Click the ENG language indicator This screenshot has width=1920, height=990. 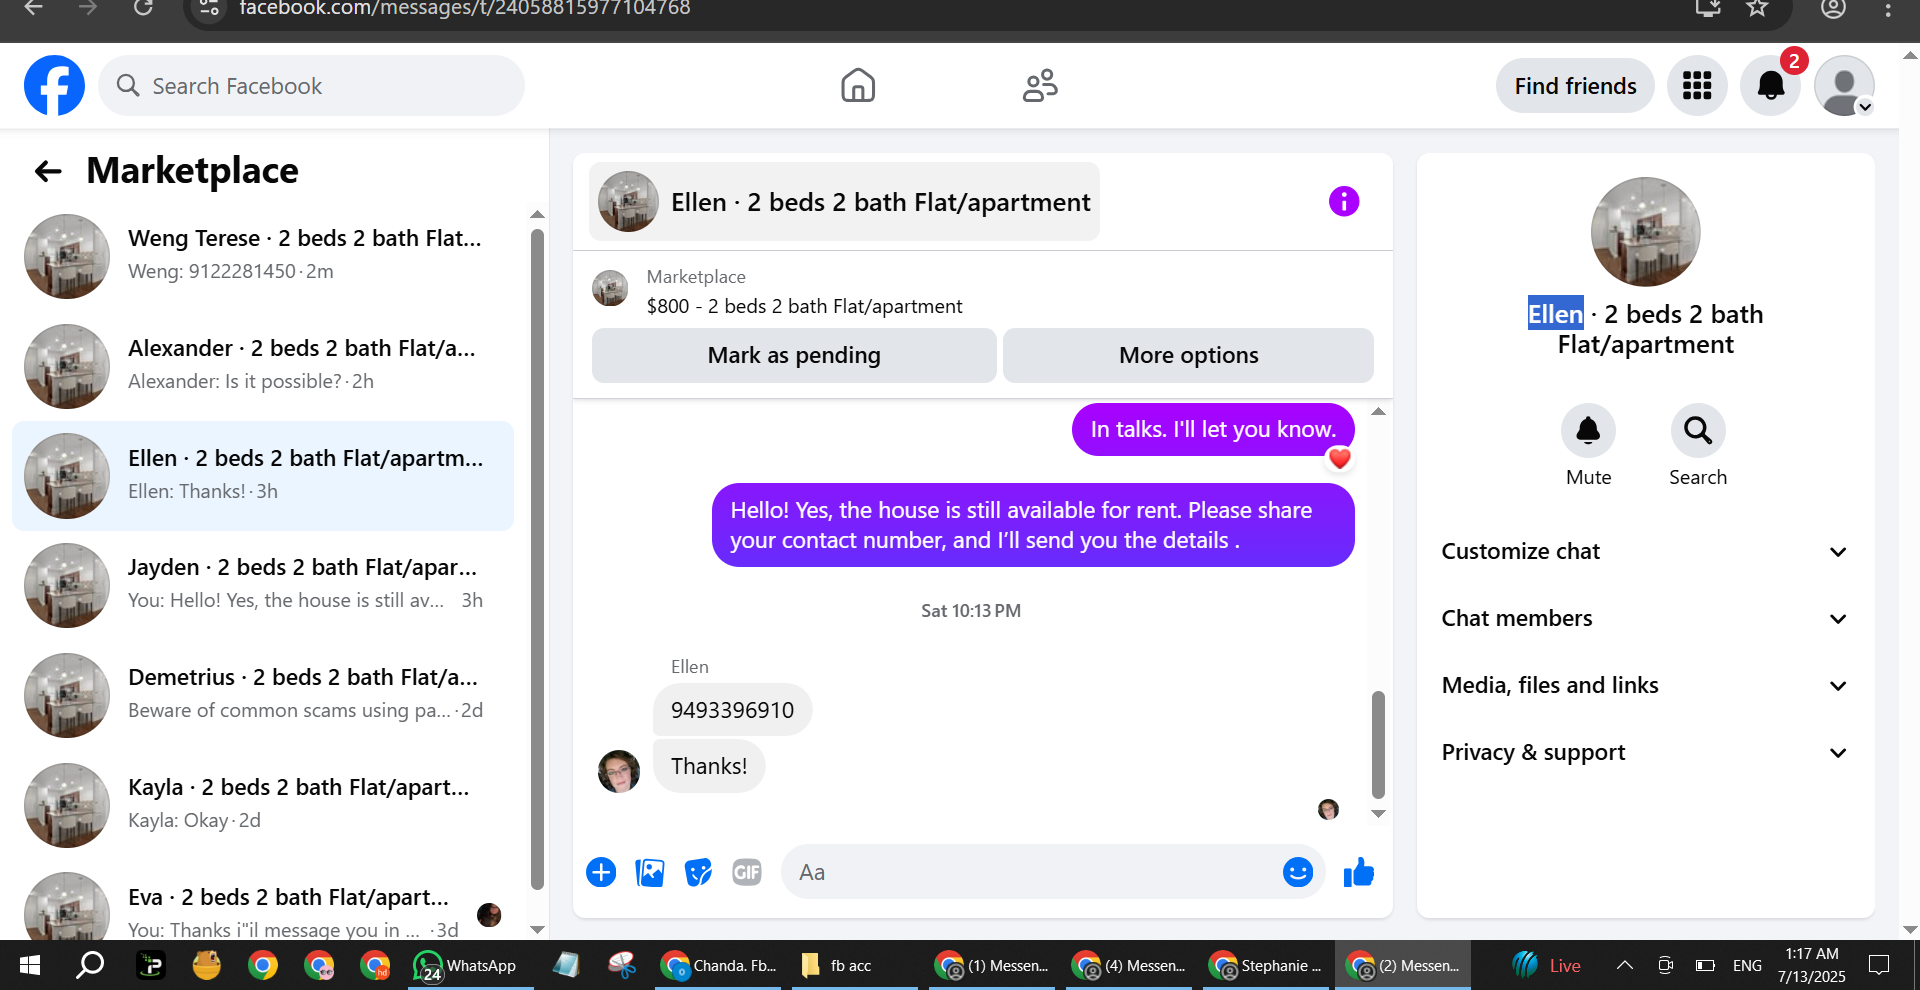pyautogui.click(x=1747, y=965)
